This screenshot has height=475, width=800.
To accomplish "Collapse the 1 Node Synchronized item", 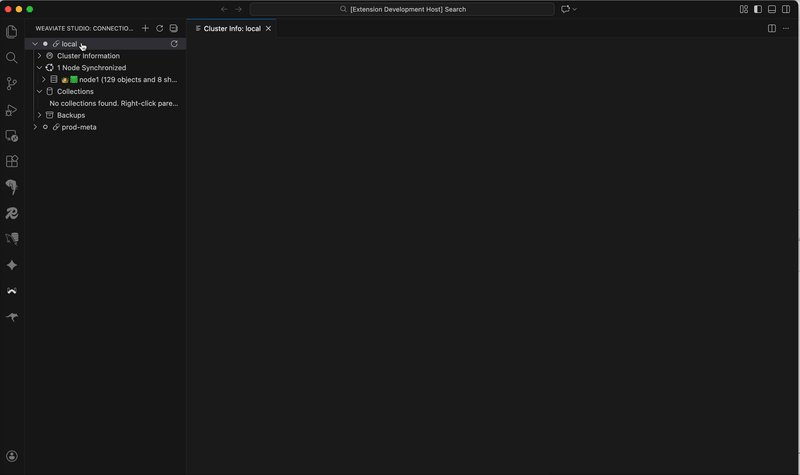I will [x=39, y=67].
